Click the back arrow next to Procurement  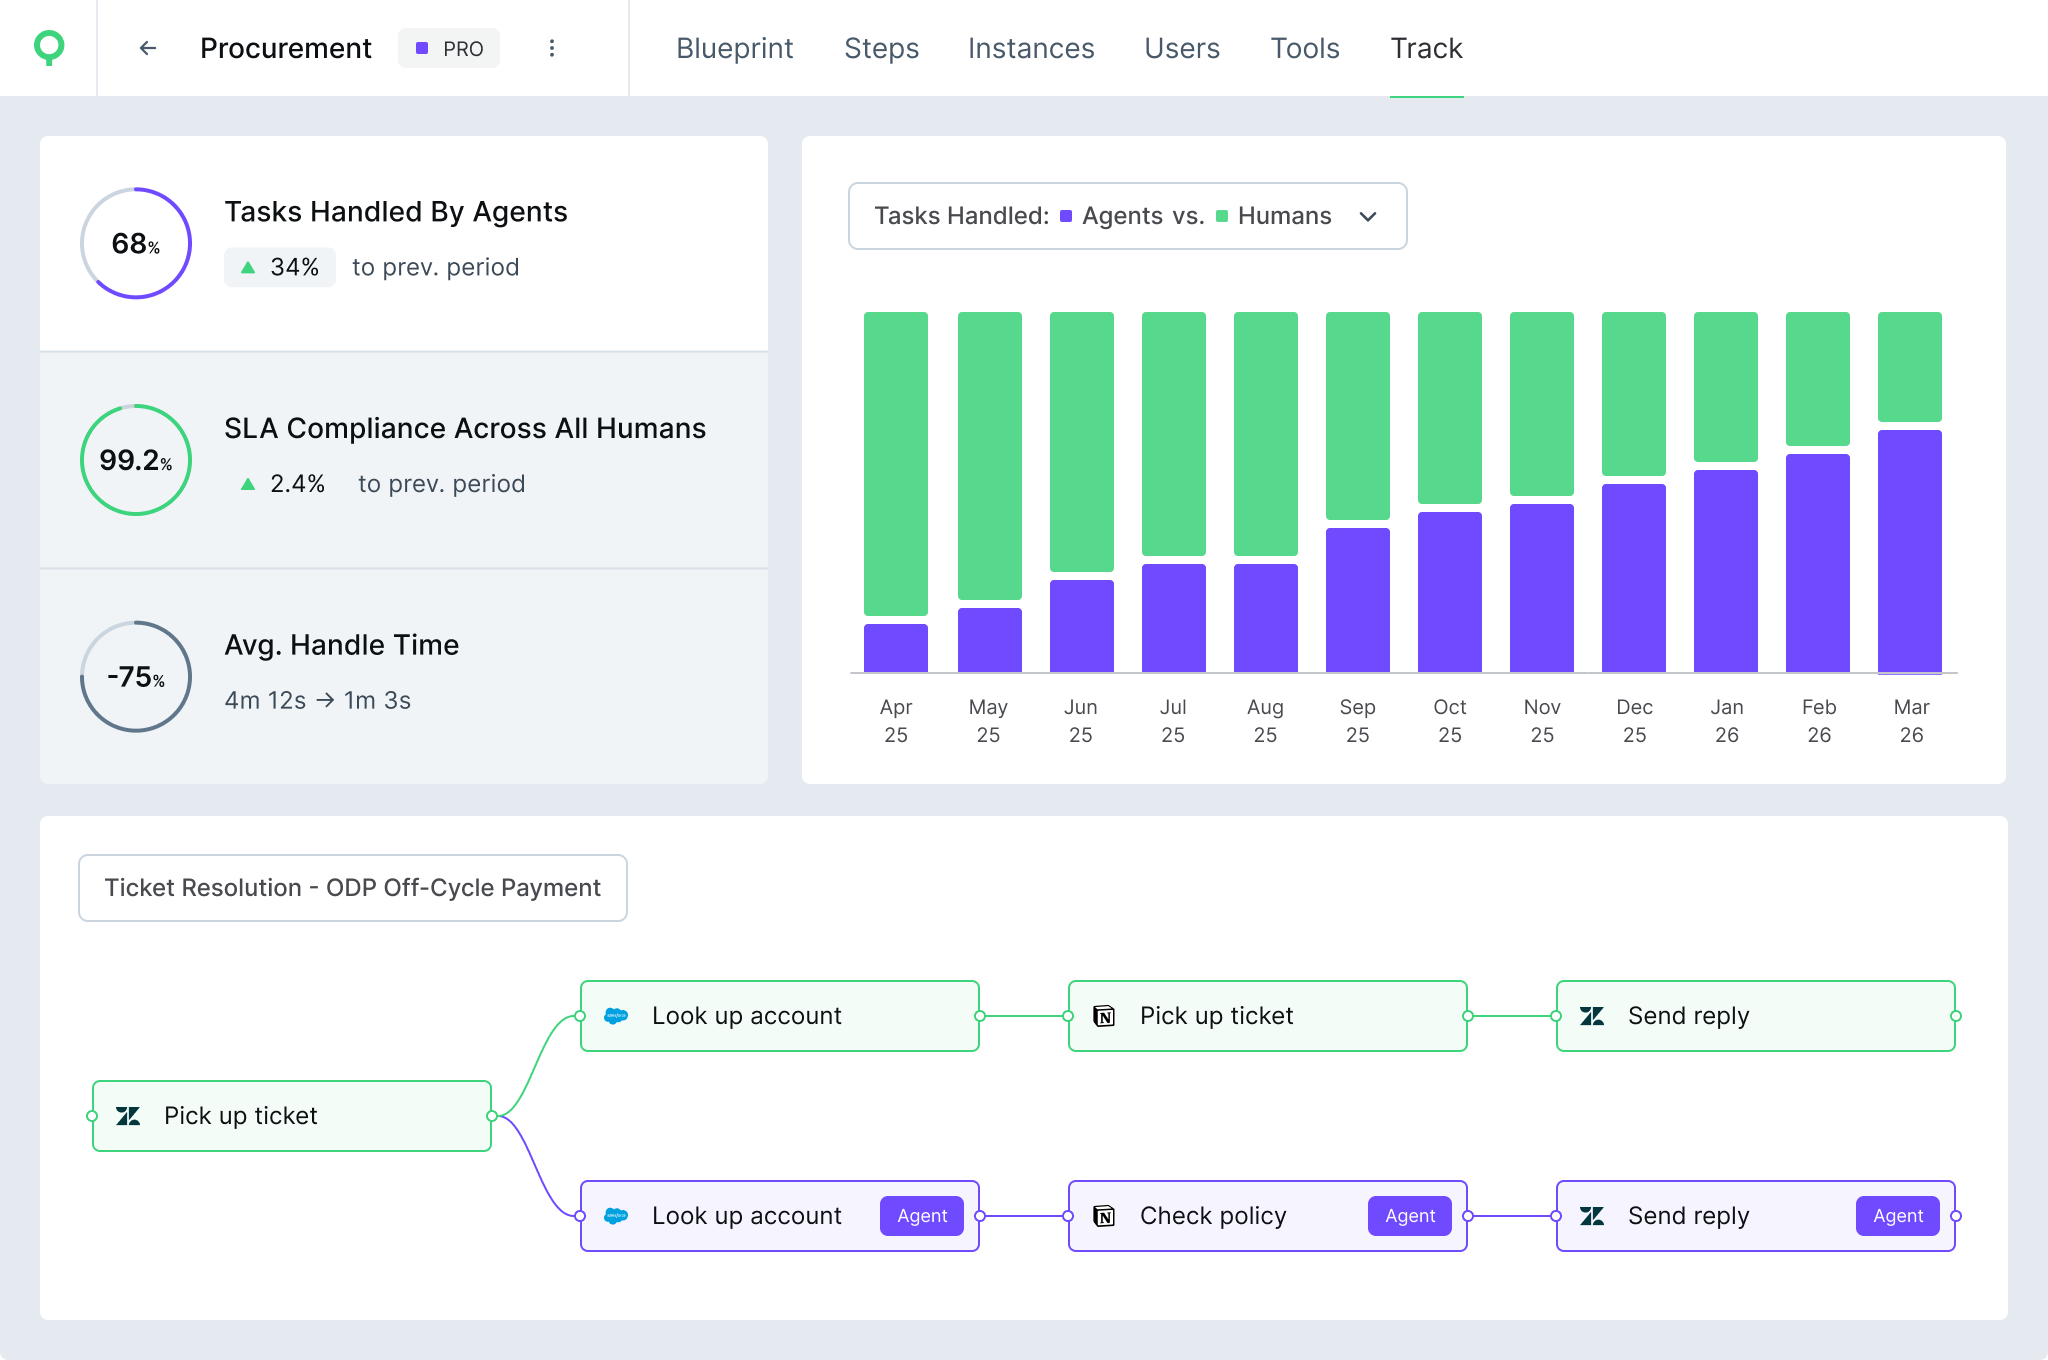[148, 47]
